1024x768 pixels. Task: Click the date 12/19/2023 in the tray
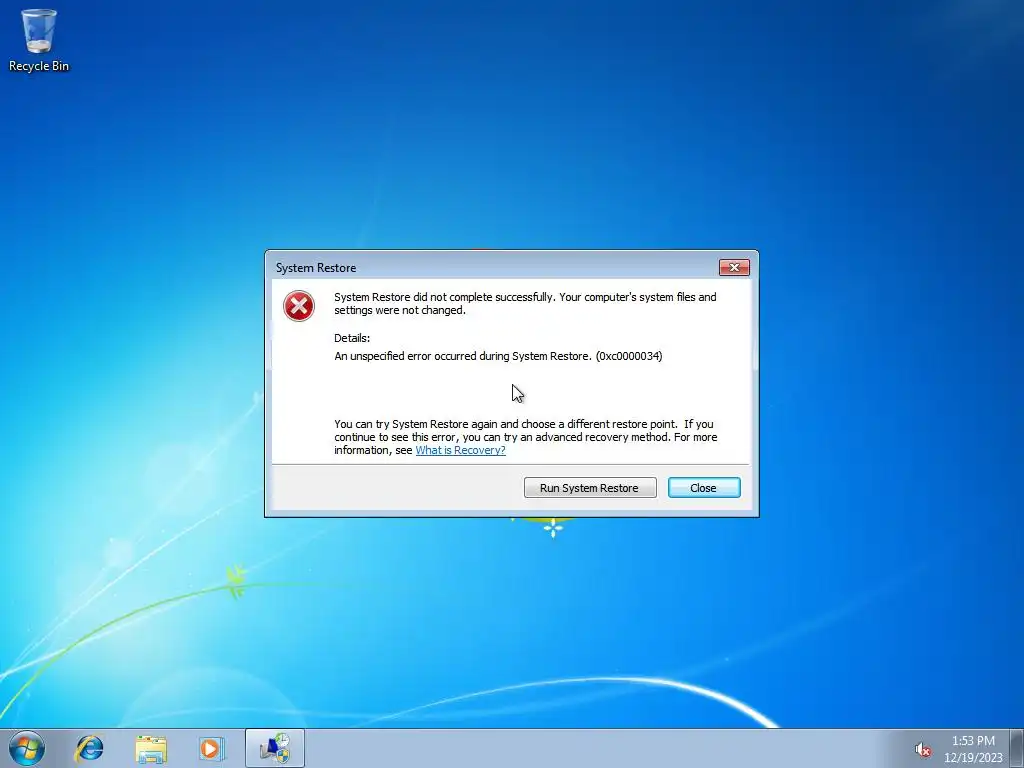click(x=973, y=758)
